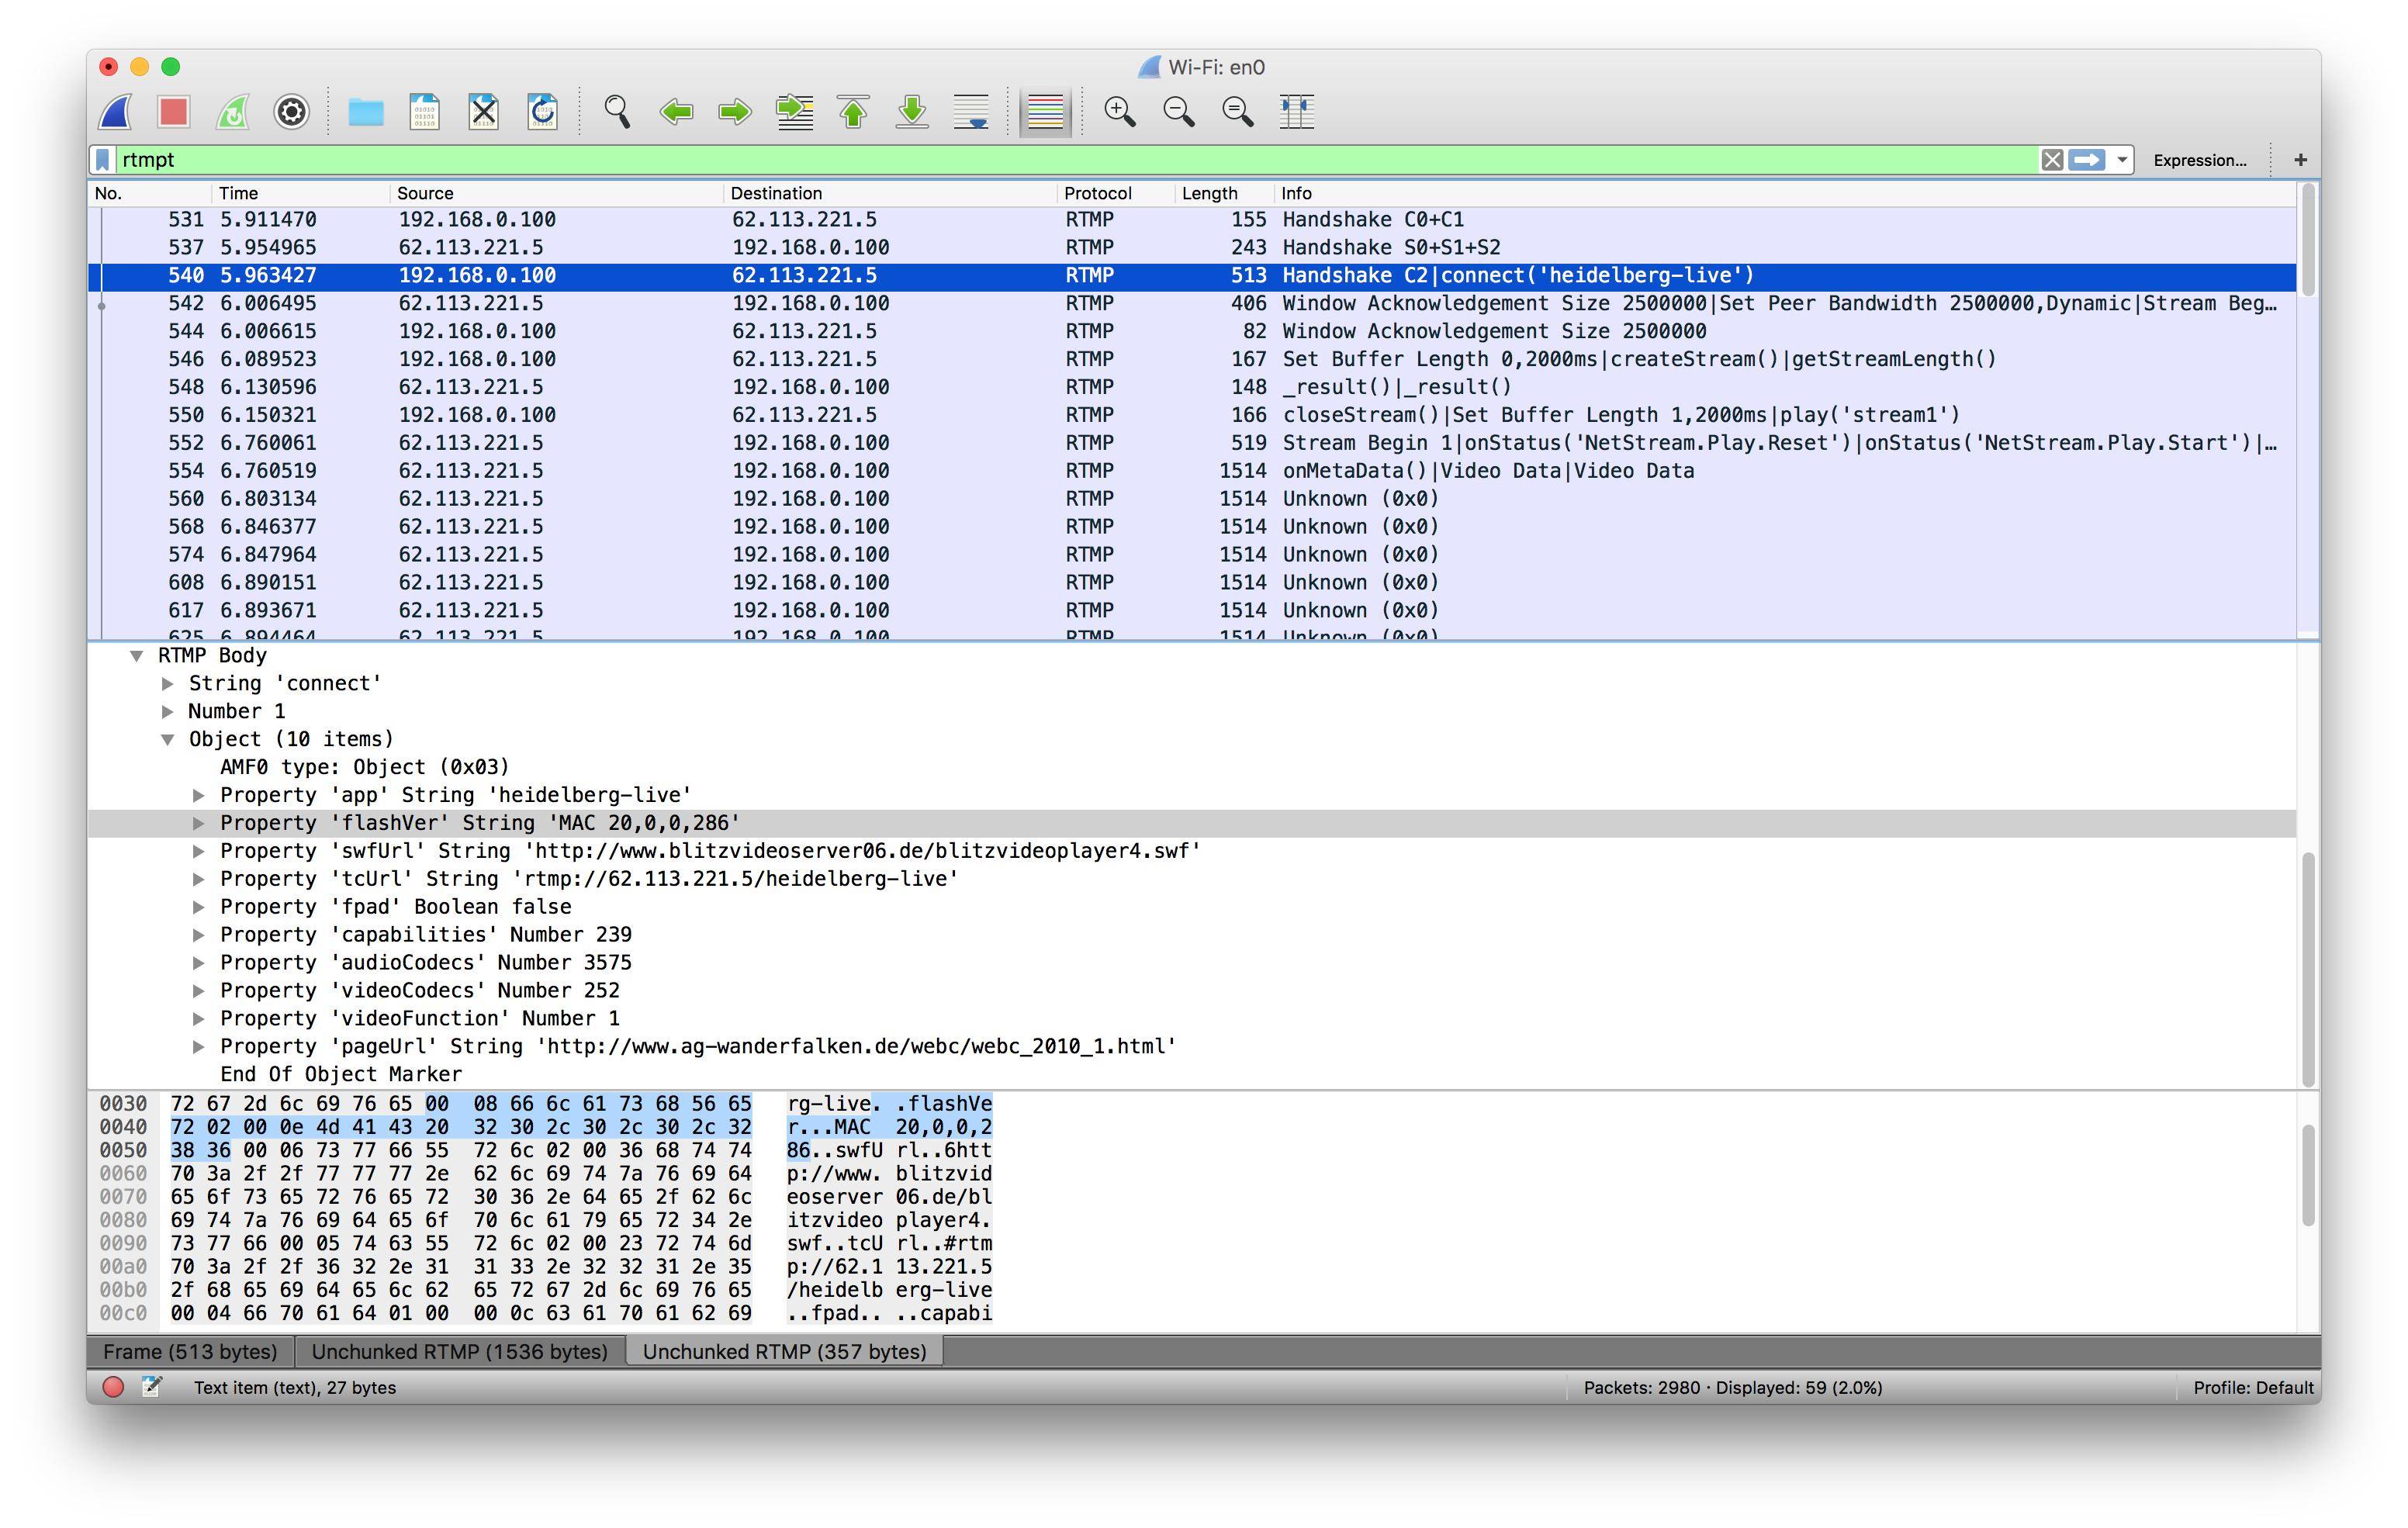Image resolution: width=2408 pixels, height=1528 pixels.
Task: Open capture options gear icon
Action: click(291, 111)
